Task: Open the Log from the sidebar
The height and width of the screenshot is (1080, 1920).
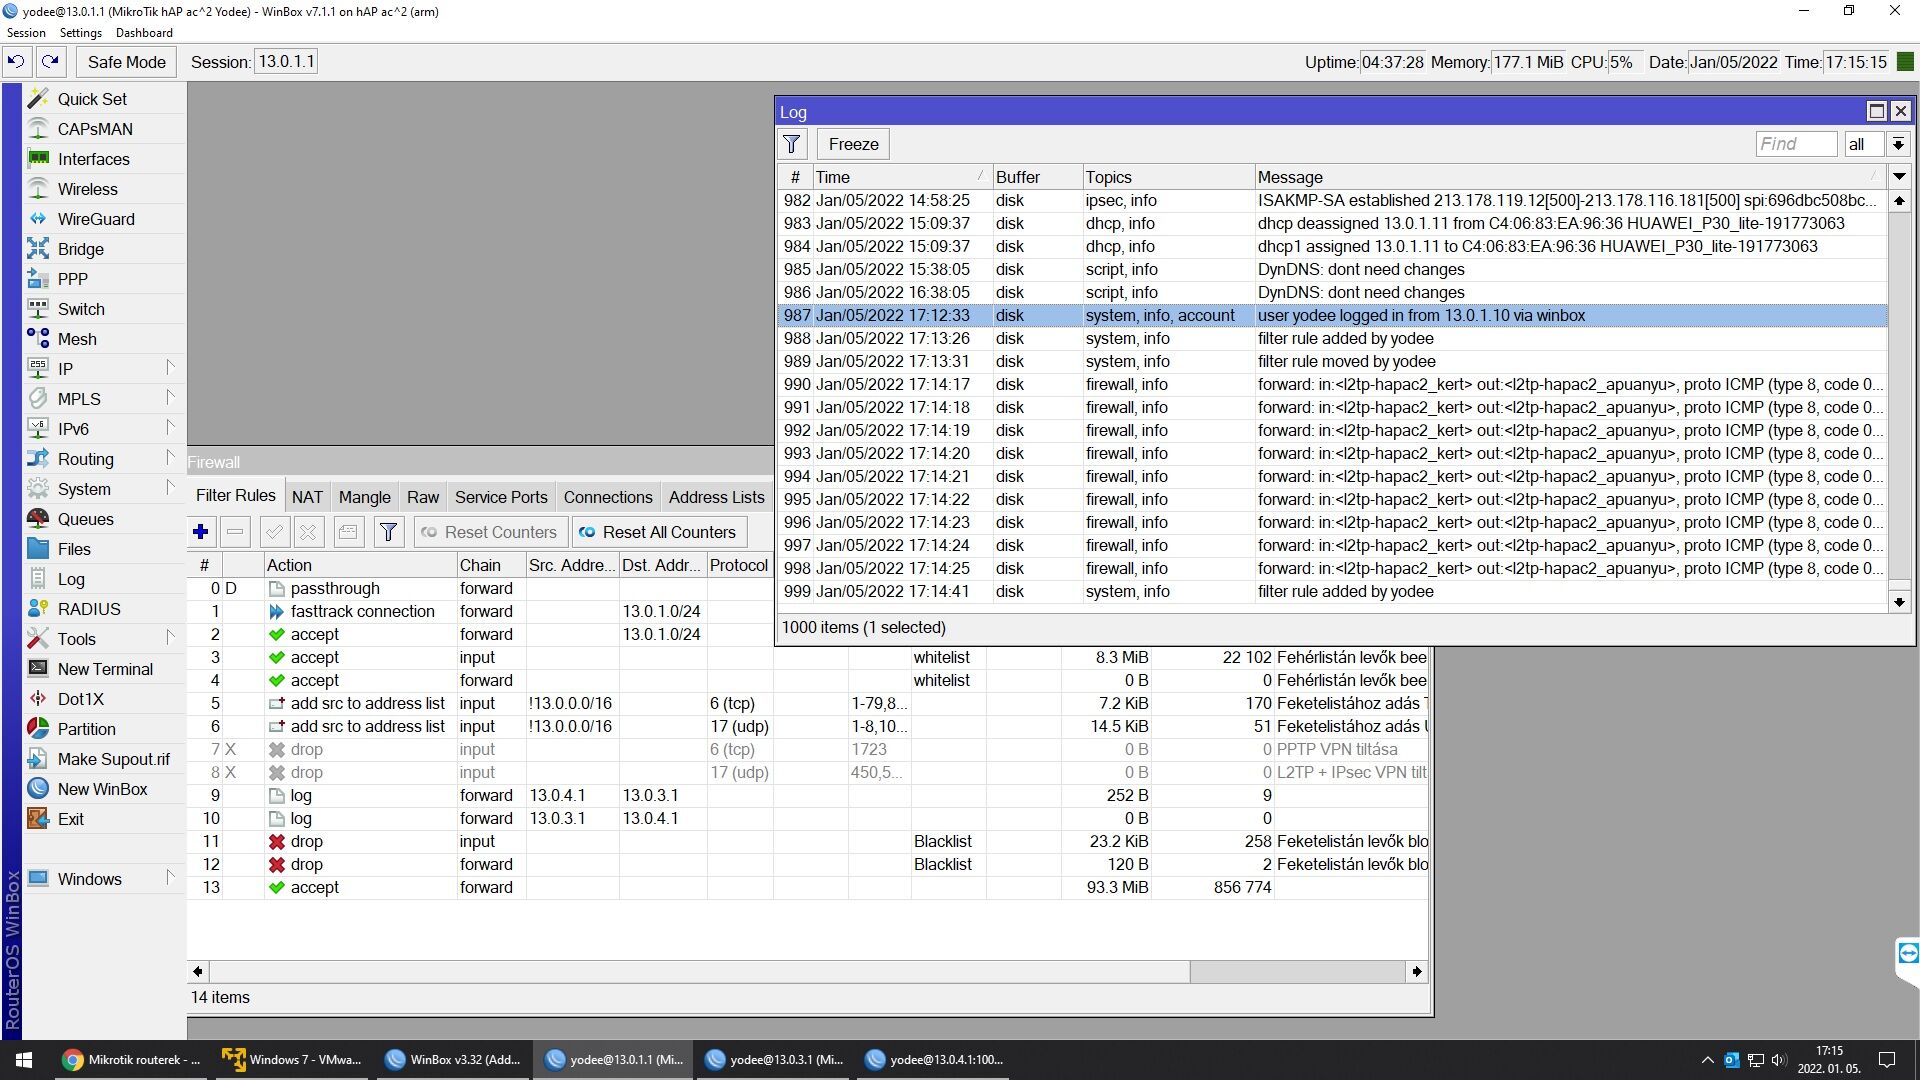Action: [70, 579]
